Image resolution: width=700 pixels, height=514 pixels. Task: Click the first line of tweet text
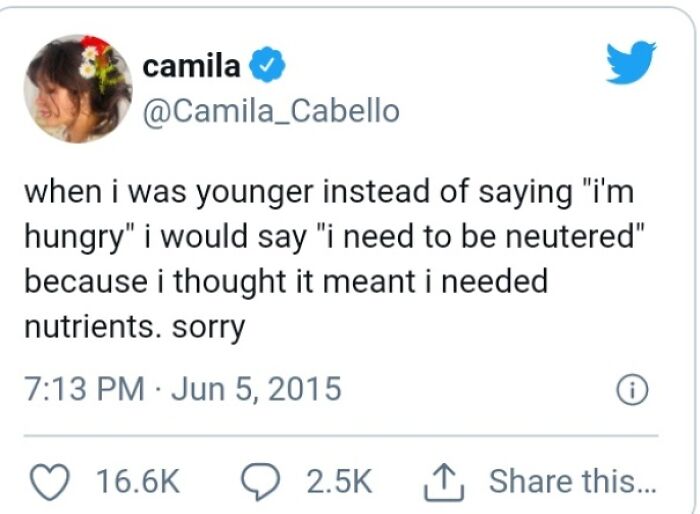329,192
